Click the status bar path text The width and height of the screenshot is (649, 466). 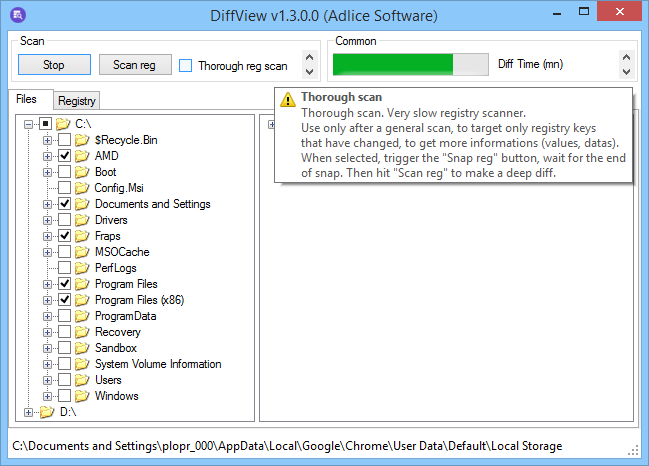click(287, 446)
